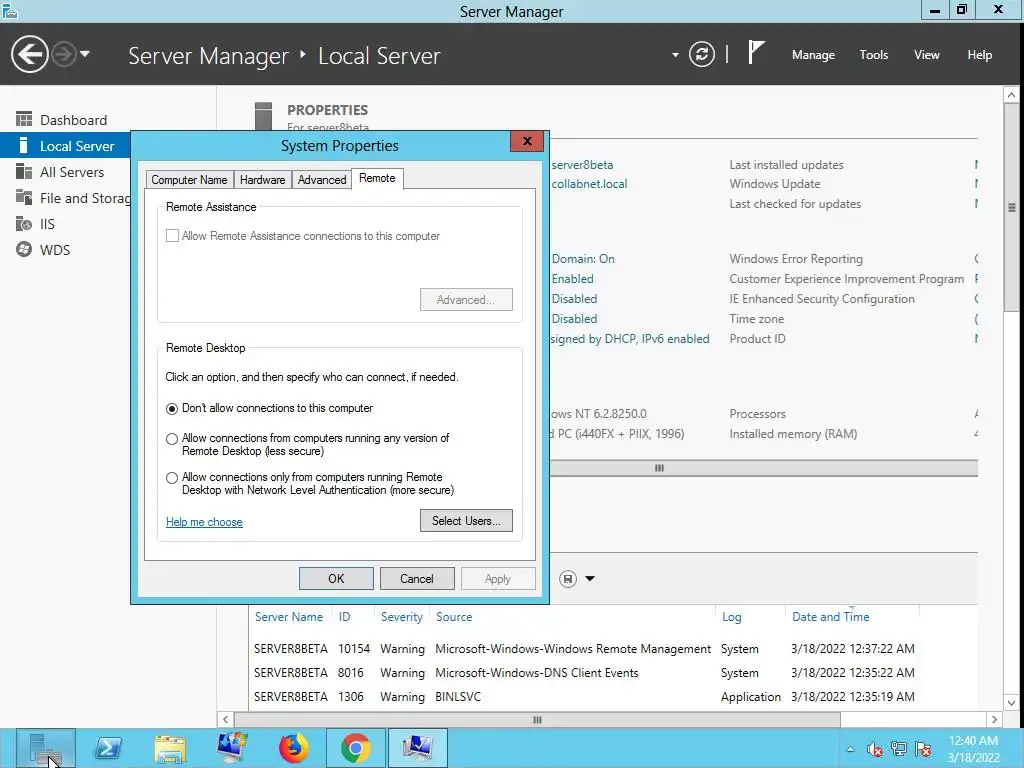Open the dropdown arrow left of refresh icon
The height and width of the screenshot is (768, 1024).
(x=675, y=55)
